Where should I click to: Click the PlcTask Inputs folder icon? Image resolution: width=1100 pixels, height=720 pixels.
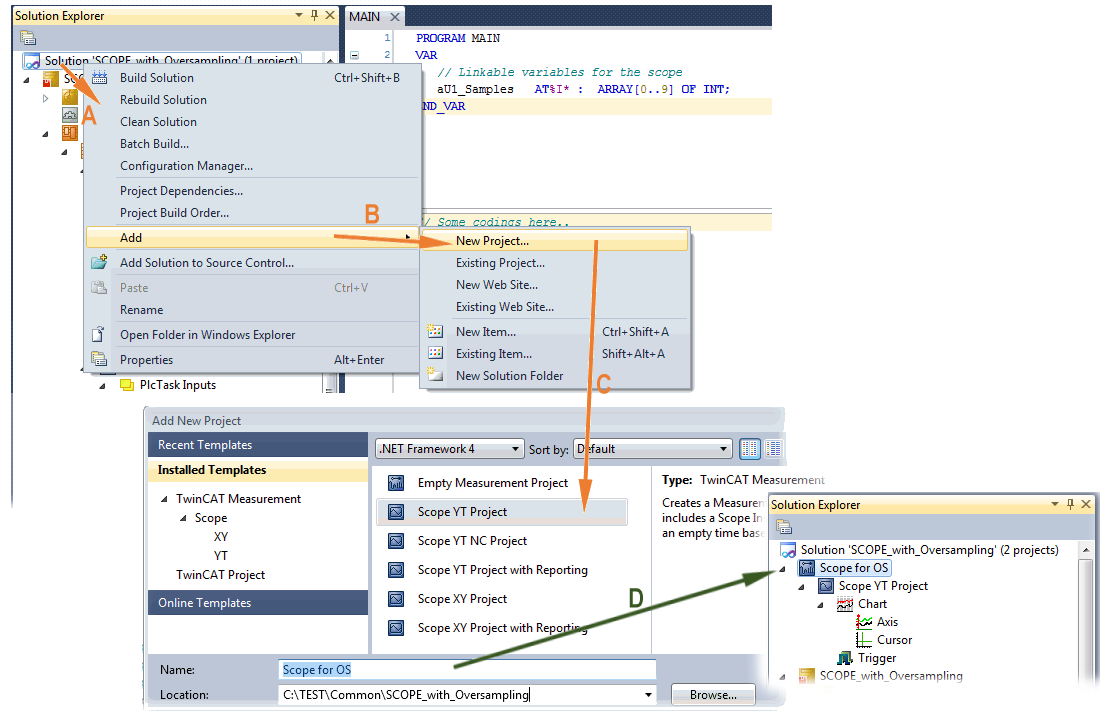127,385
